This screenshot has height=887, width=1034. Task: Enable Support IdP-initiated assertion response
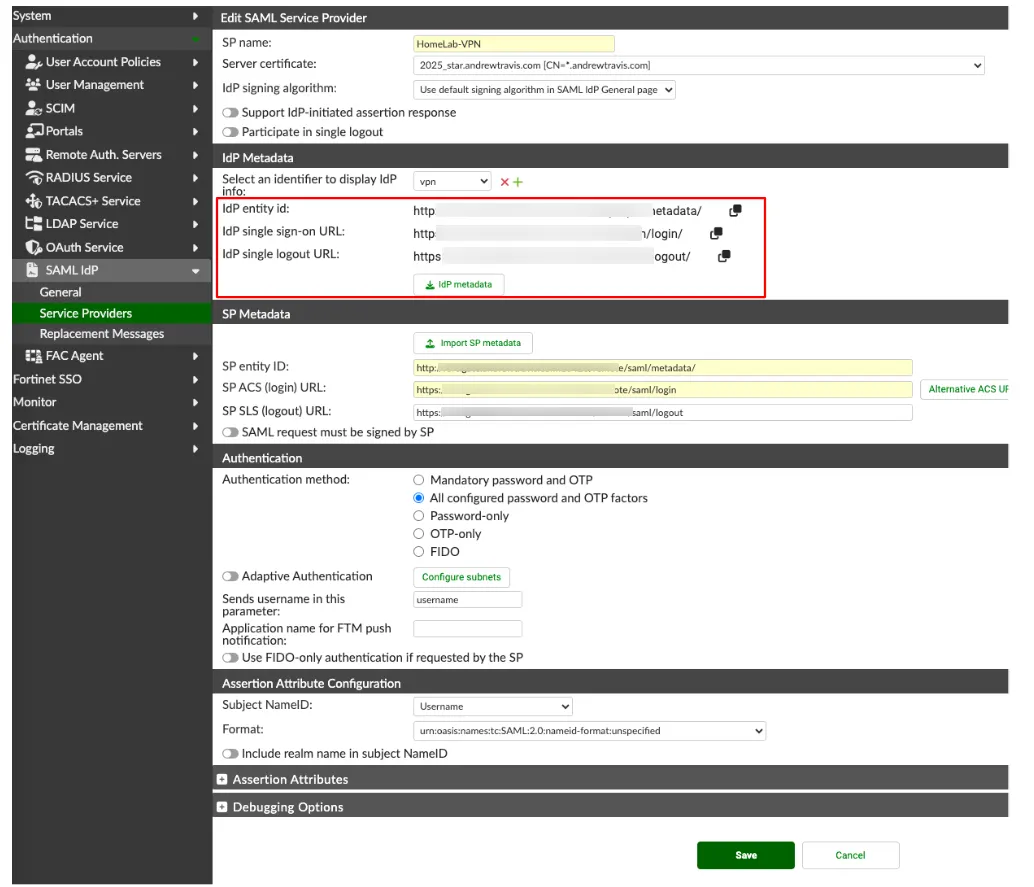(x=229, y=112)
